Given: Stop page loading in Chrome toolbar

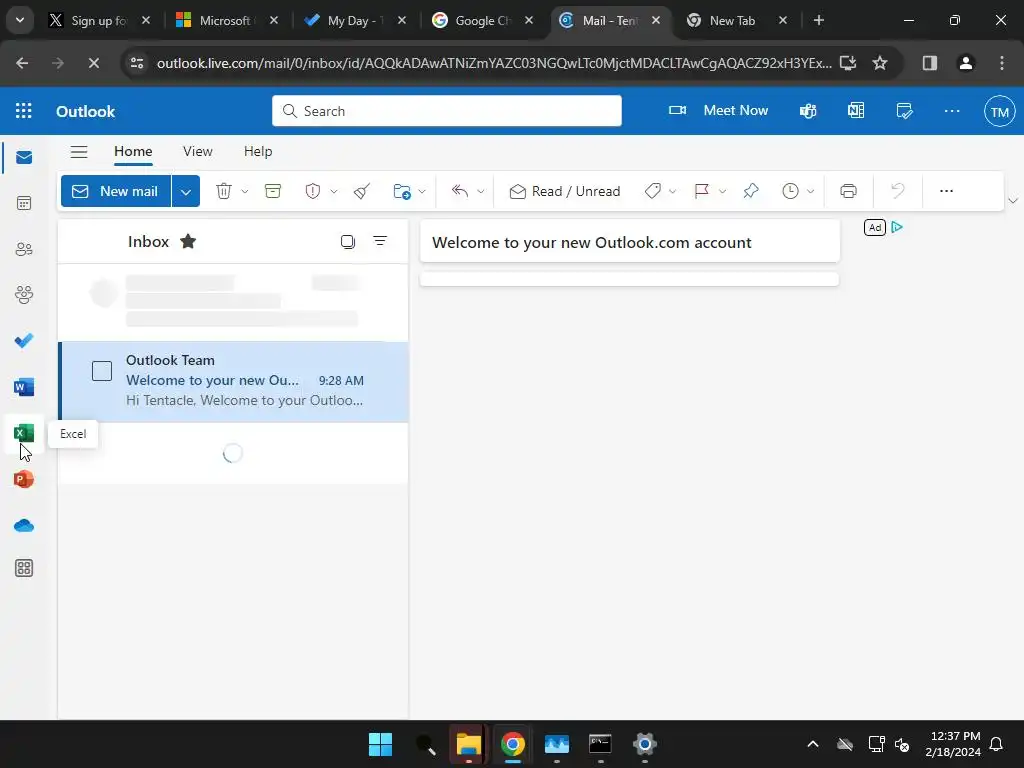Looking at the screenshot, I should point(93,63).
